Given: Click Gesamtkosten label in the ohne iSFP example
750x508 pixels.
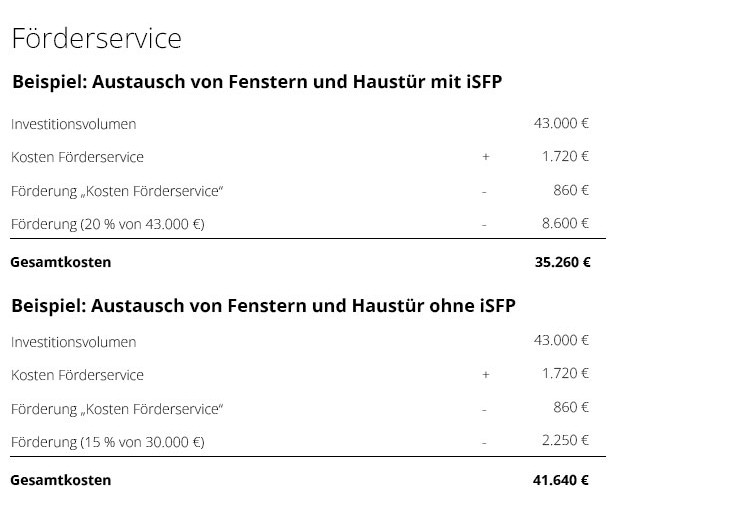Looking at the screenshot, I should click(60, 480).
